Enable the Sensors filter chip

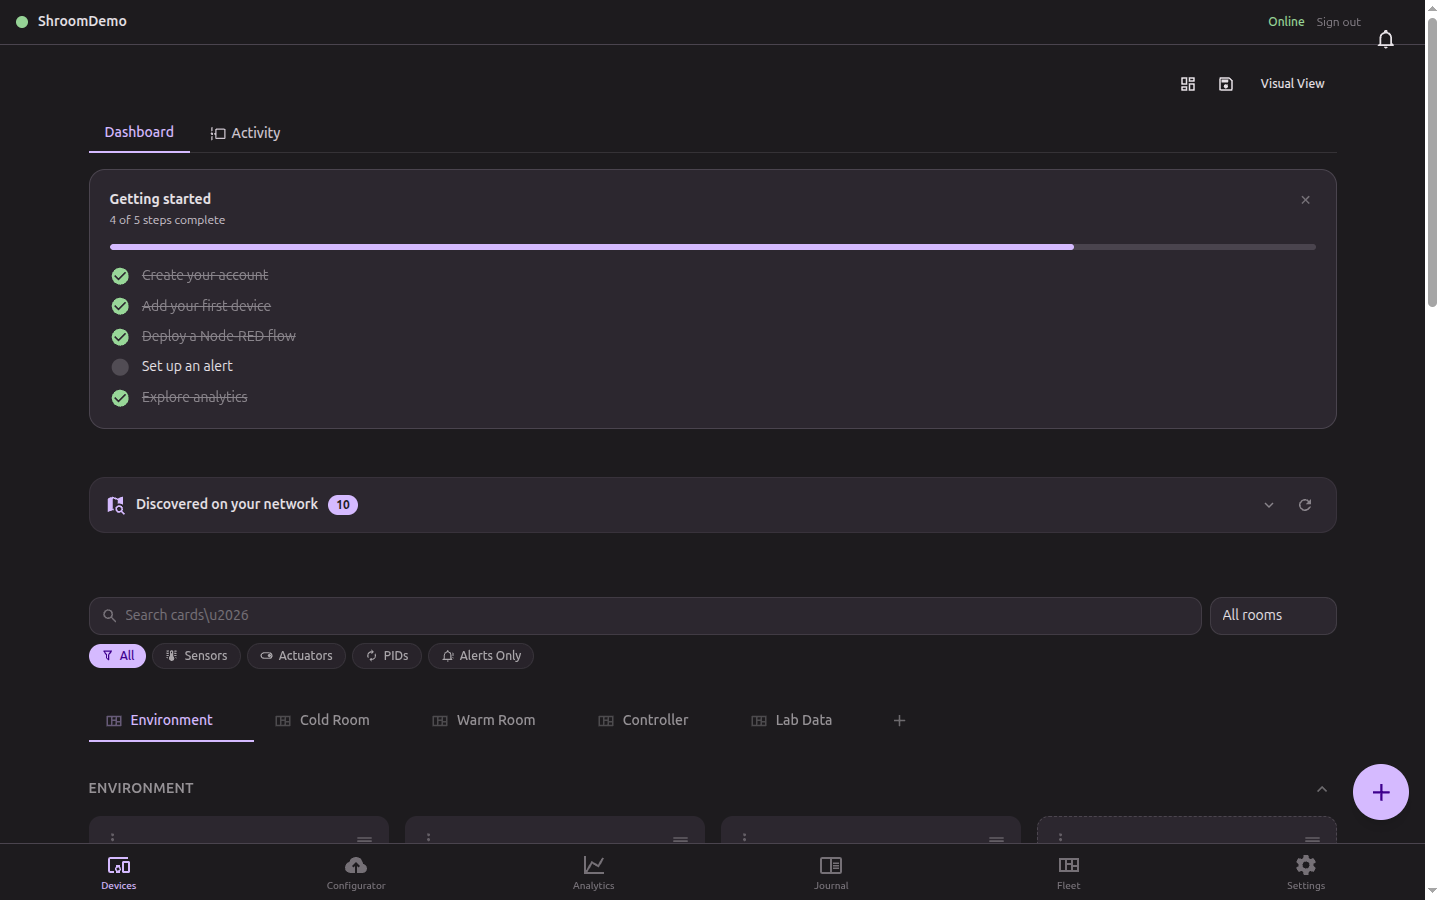pyautogui.click(x=196, y=656)
